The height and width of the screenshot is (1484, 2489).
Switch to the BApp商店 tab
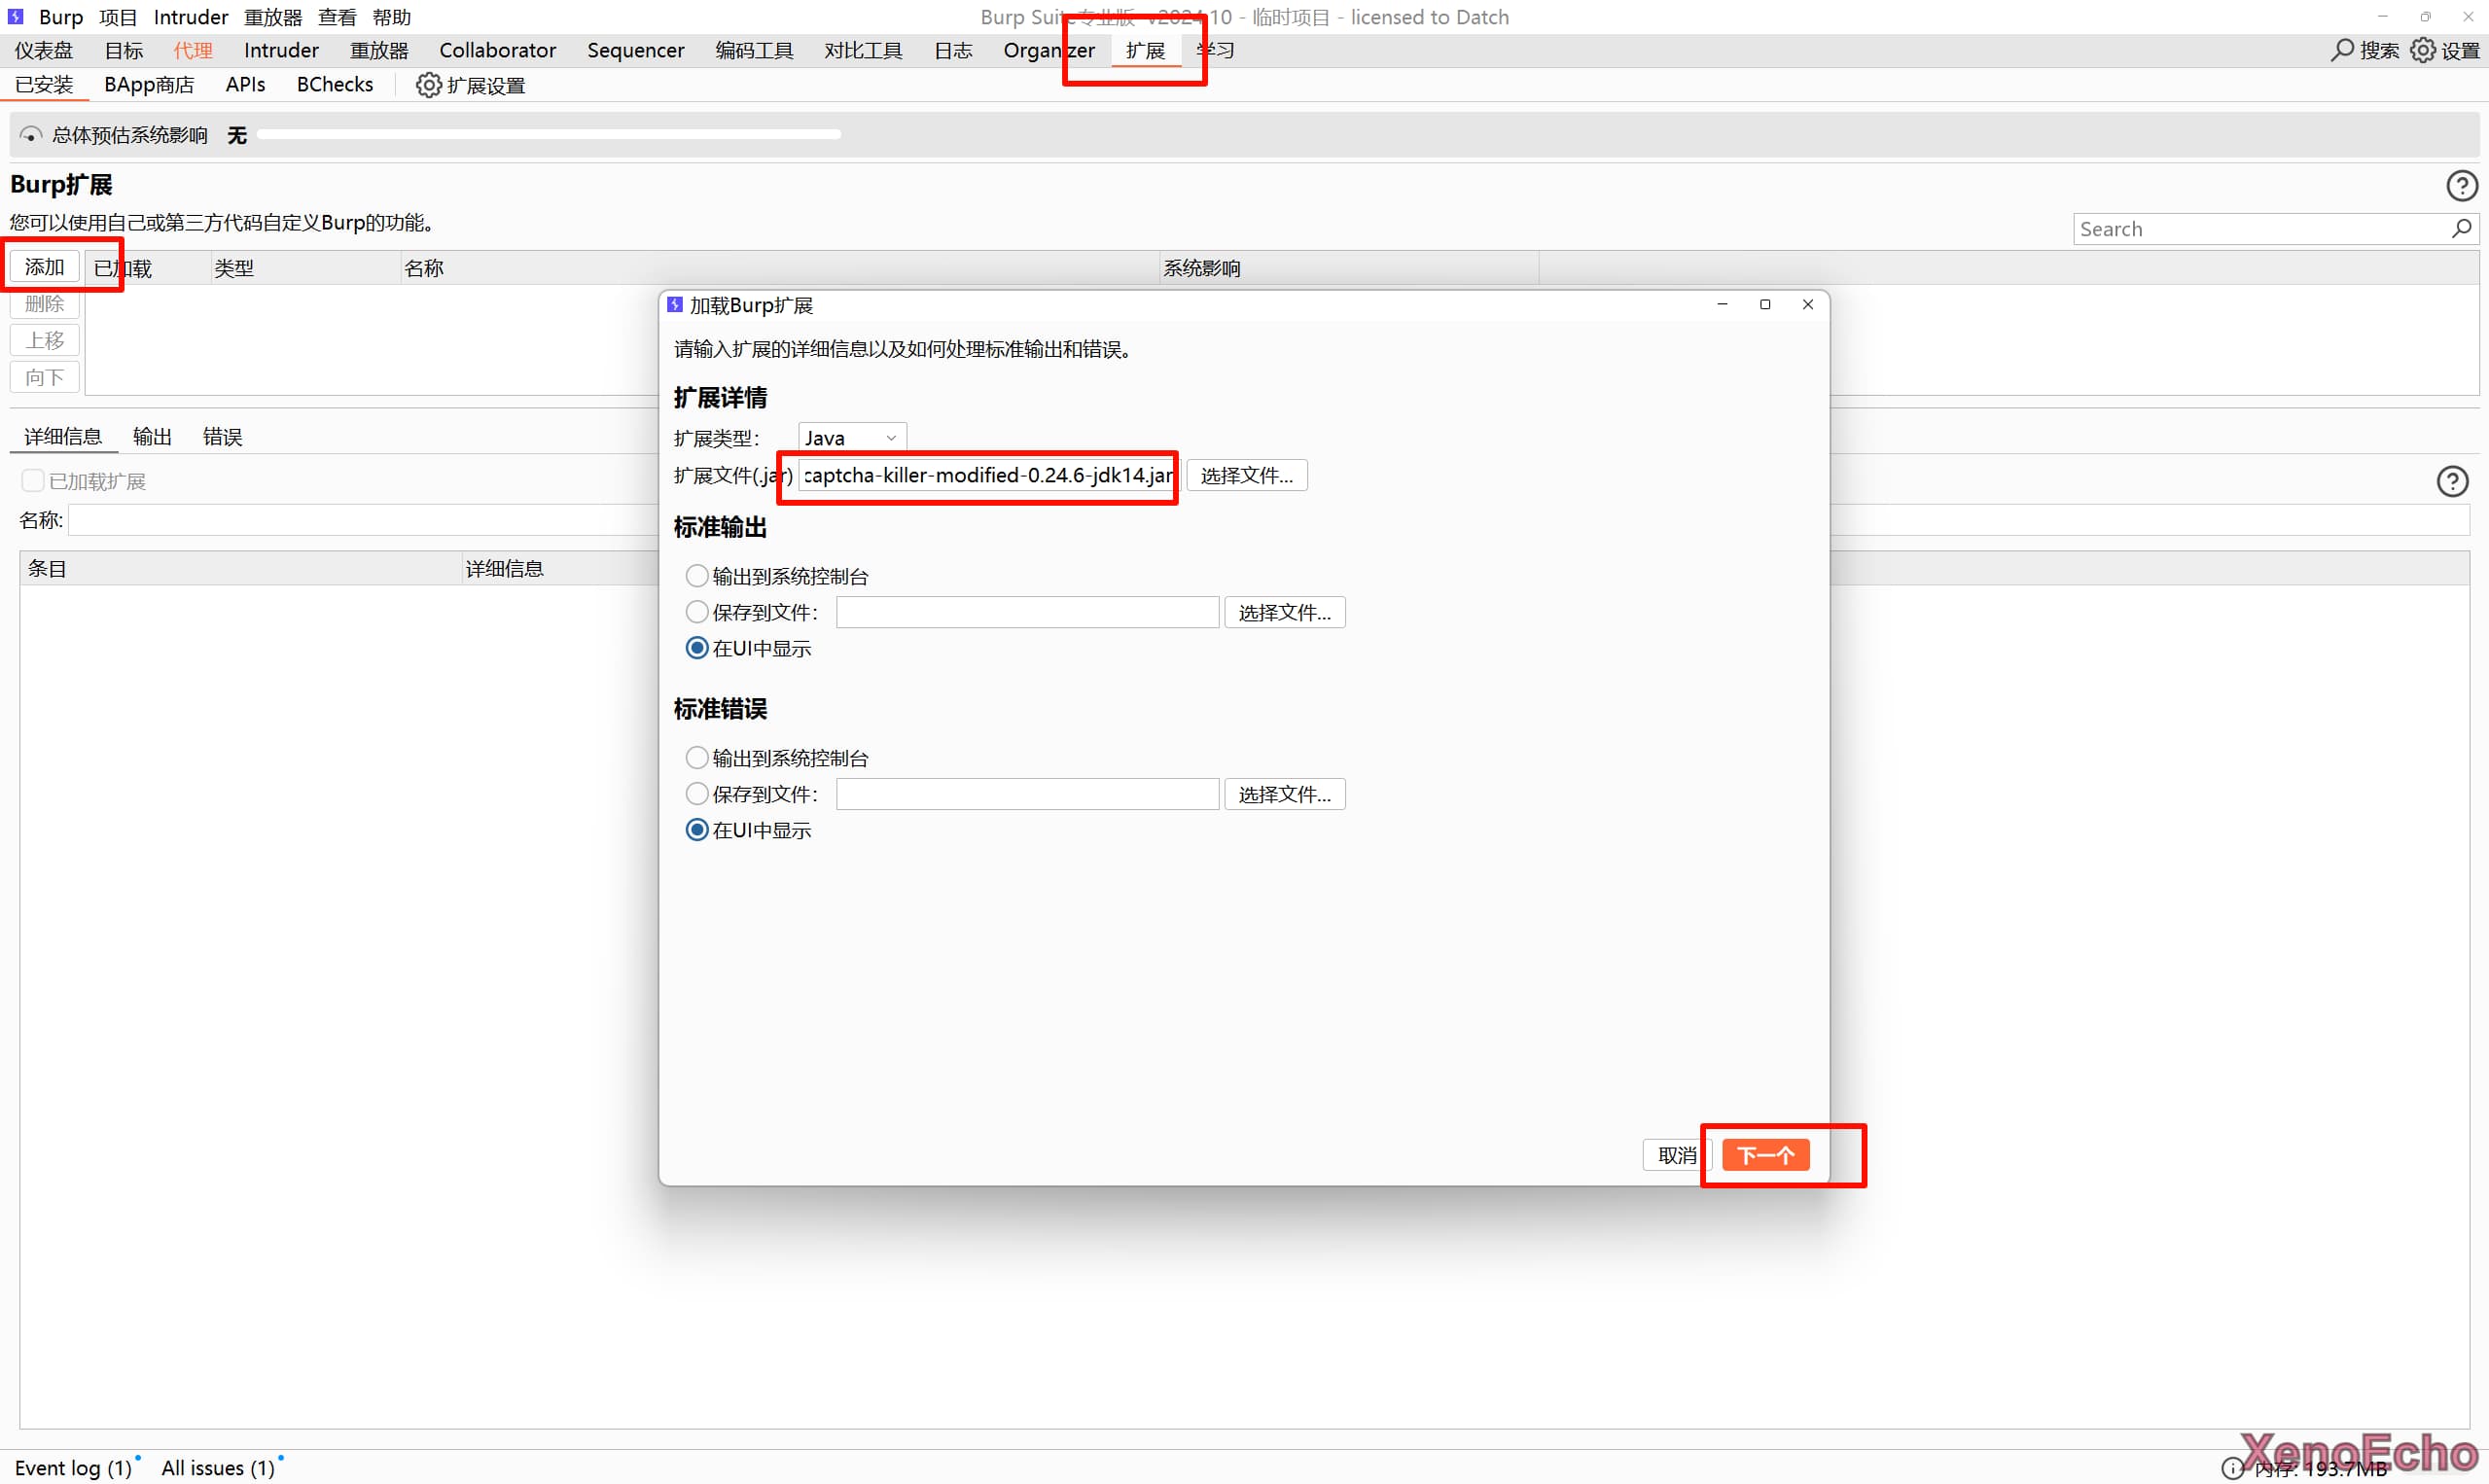(149, 85)
